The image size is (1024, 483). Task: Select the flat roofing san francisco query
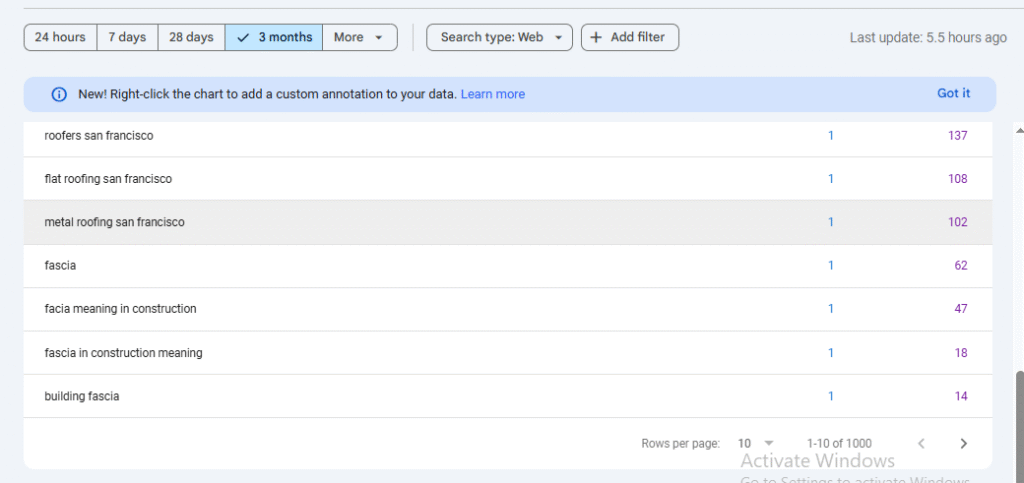[x=108, y=179]
